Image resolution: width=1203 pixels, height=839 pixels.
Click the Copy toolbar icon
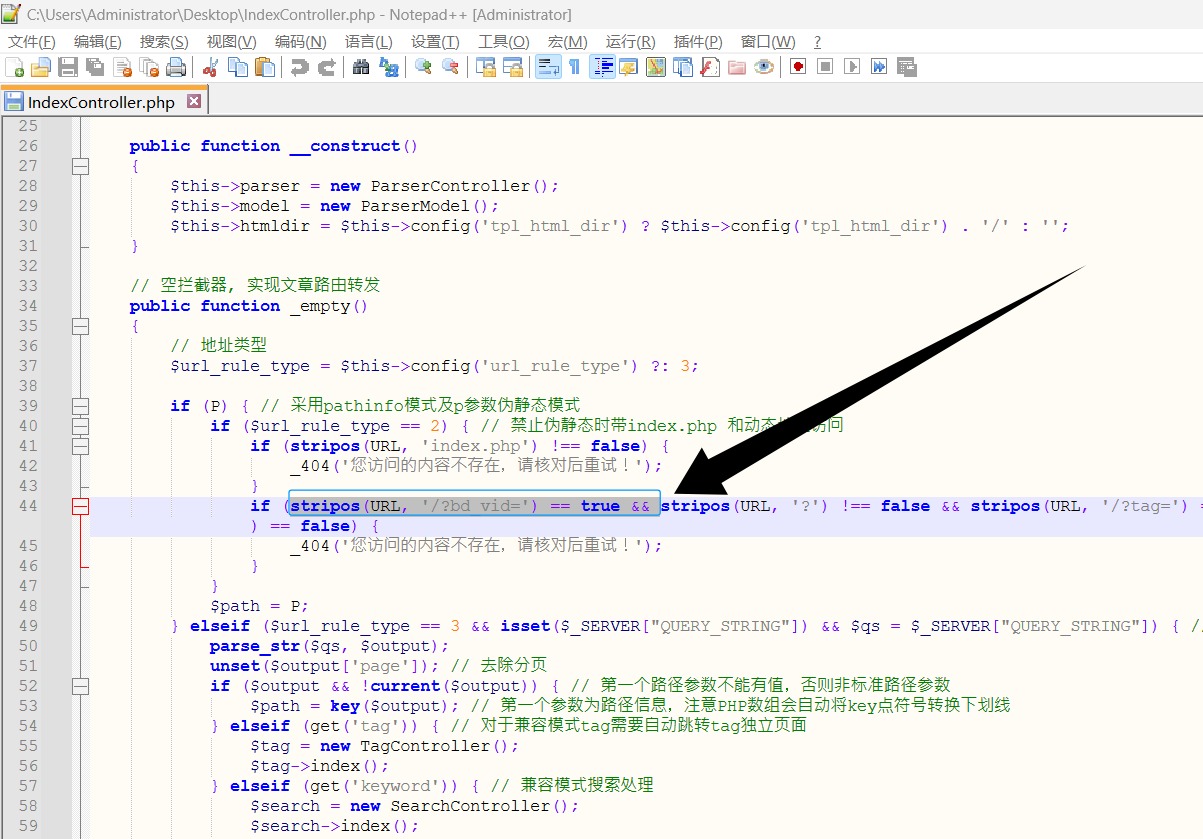[237, 67]
